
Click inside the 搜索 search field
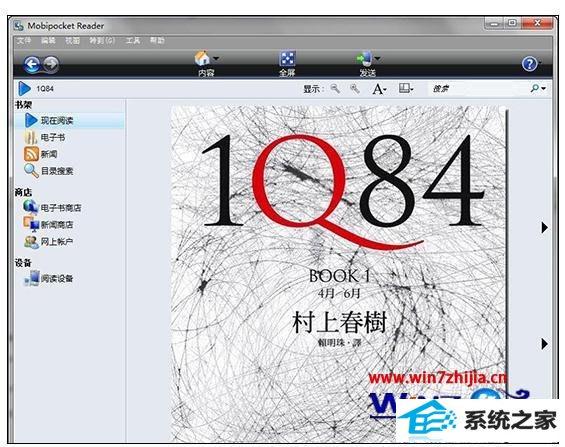(x=477, y=89)
